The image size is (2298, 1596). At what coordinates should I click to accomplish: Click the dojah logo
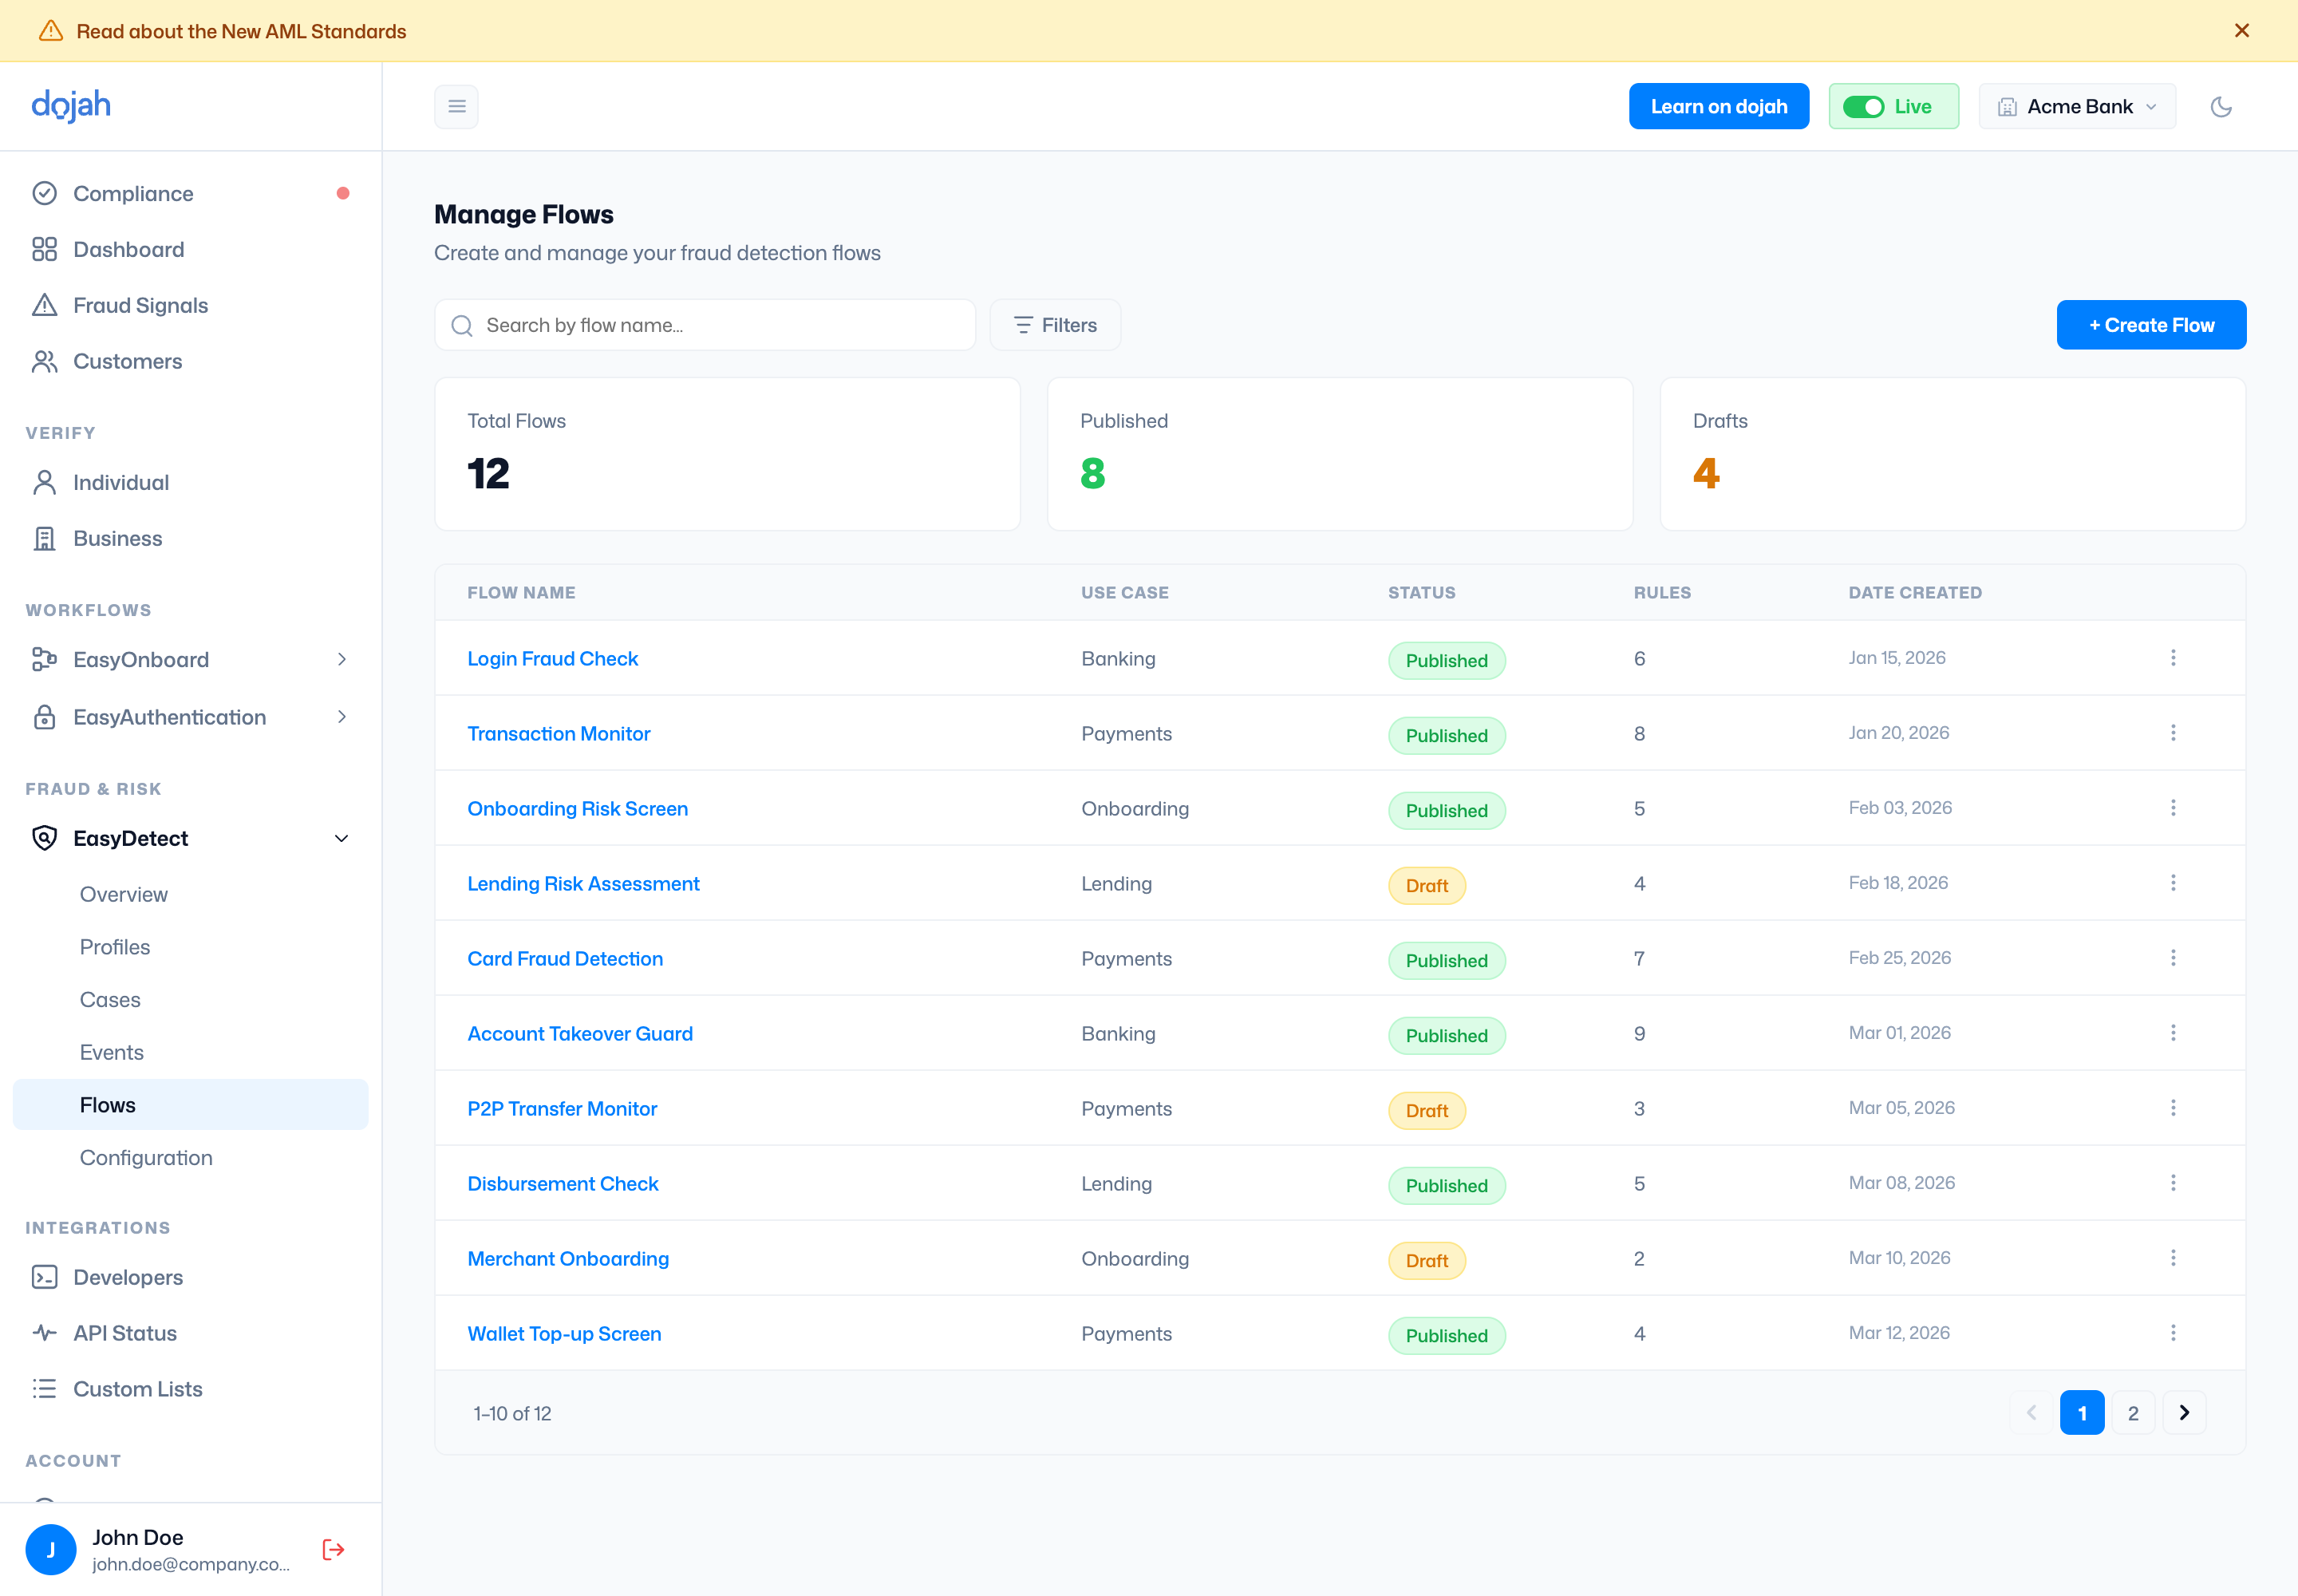71,105
